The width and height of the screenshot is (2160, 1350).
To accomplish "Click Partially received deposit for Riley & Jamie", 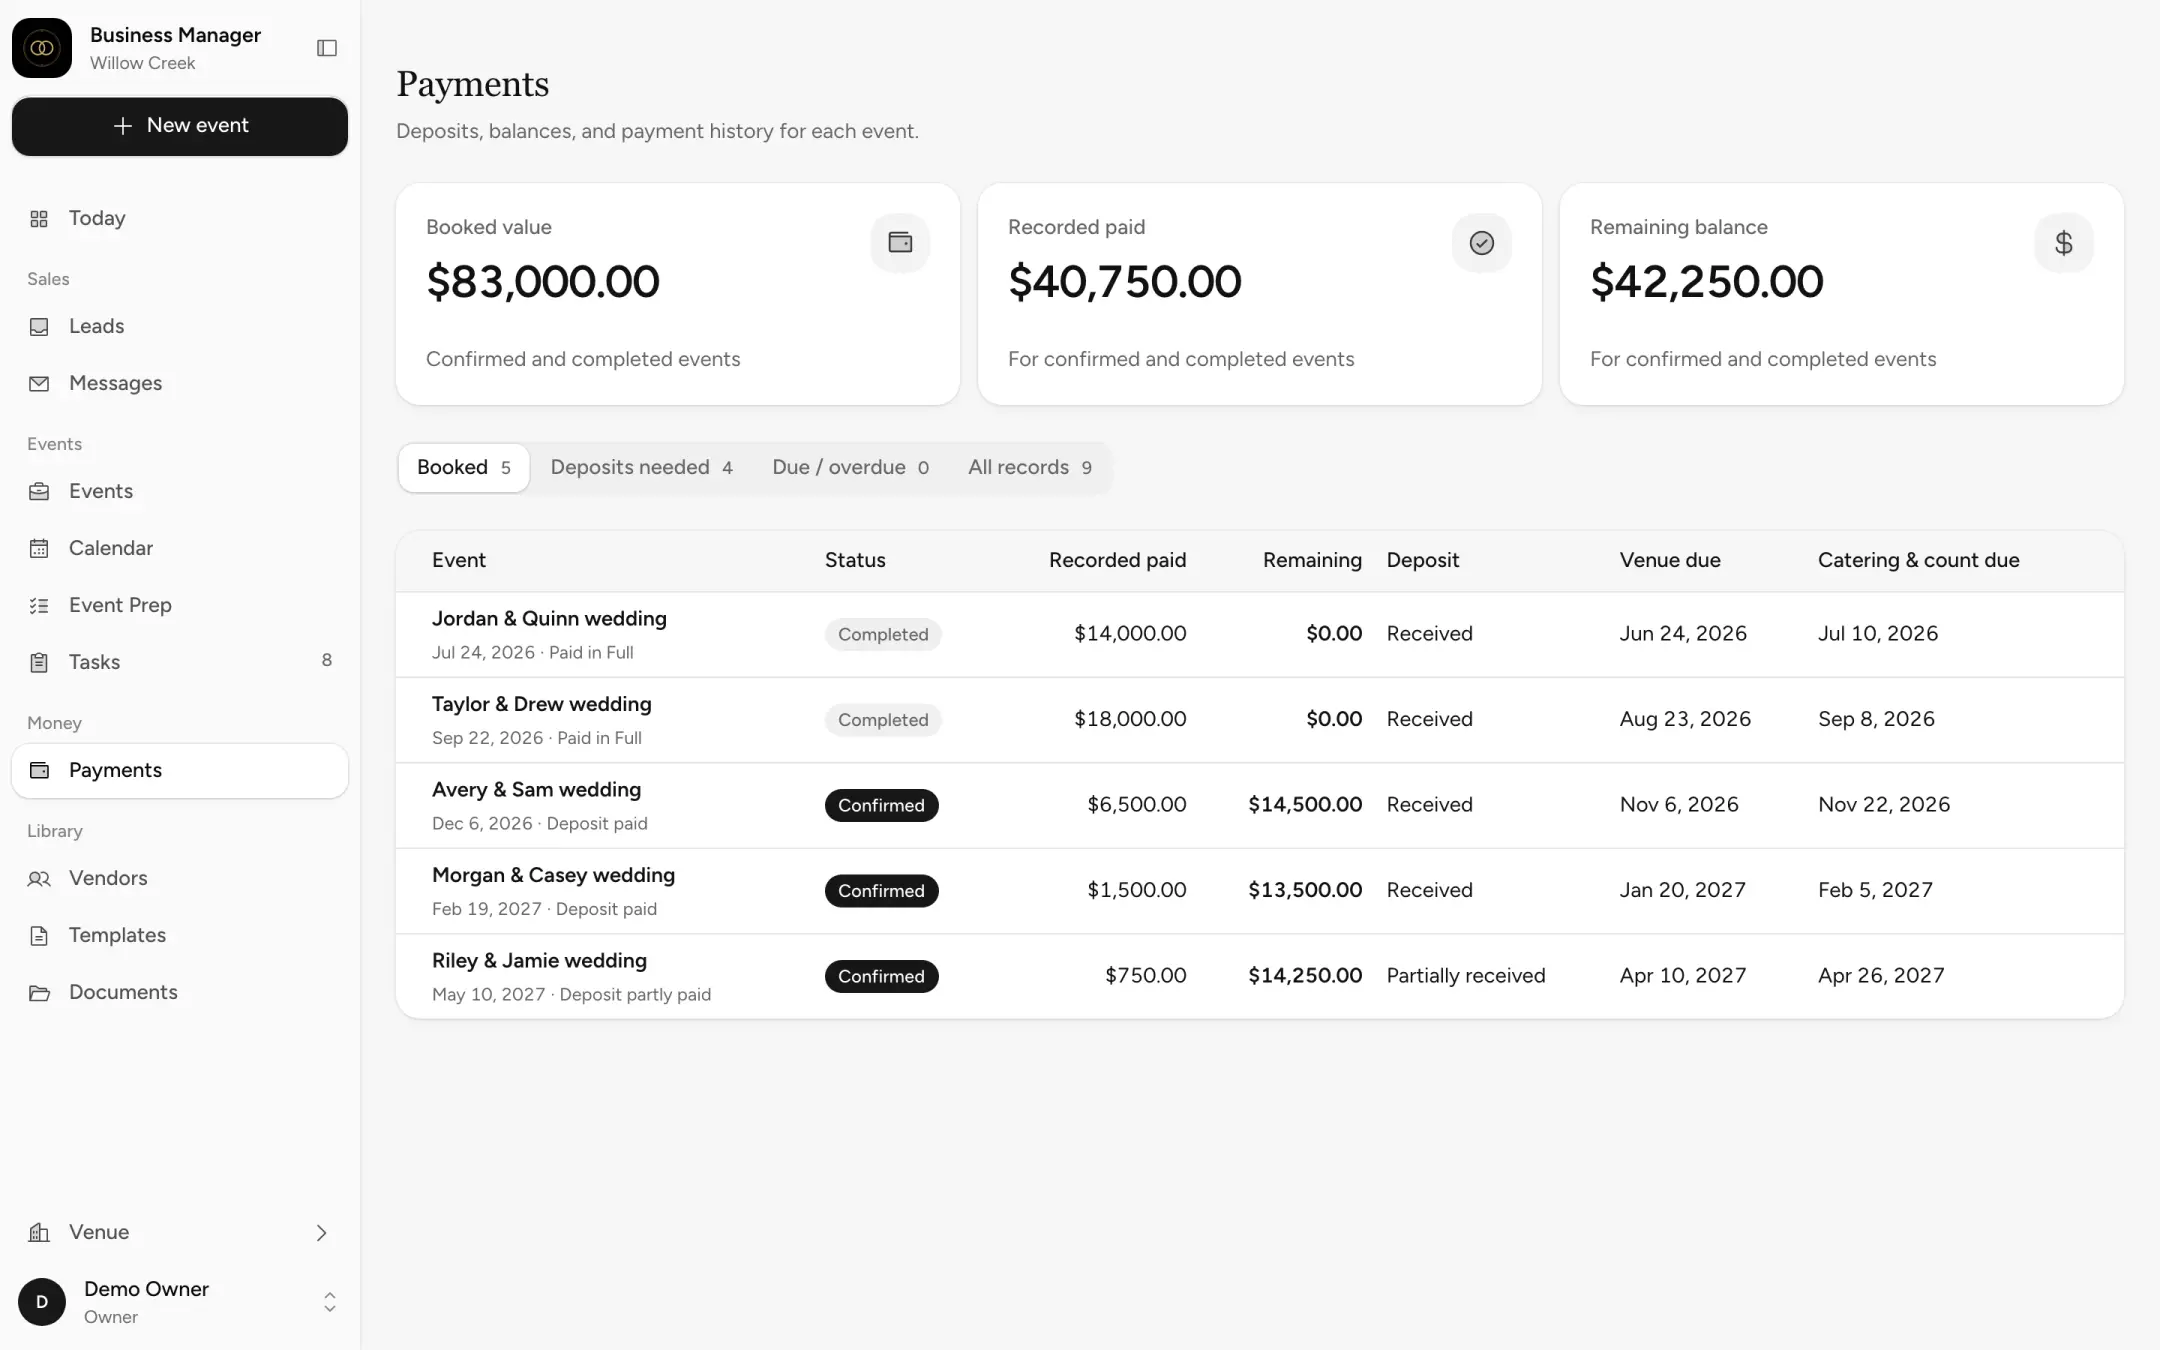I will tap(1466, 976).
